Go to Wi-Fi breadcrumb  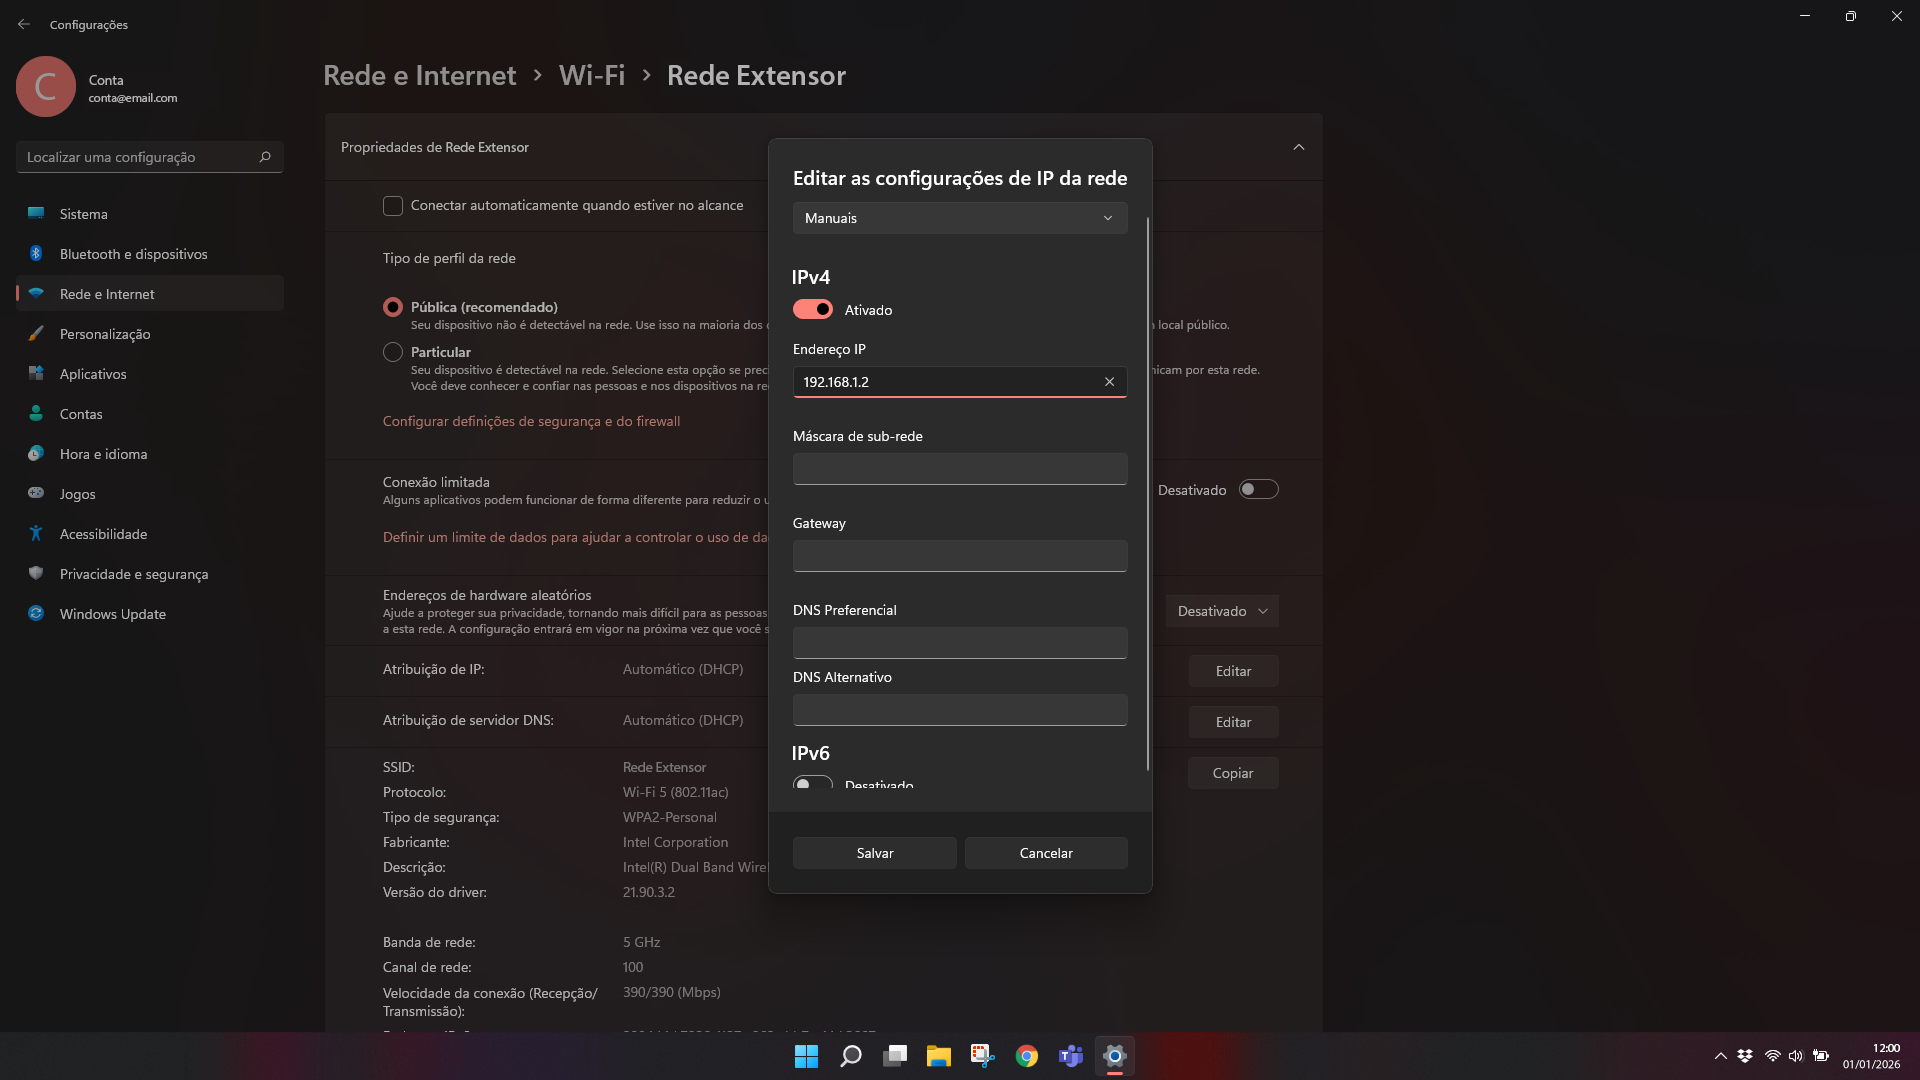click(x=591, y=76)
